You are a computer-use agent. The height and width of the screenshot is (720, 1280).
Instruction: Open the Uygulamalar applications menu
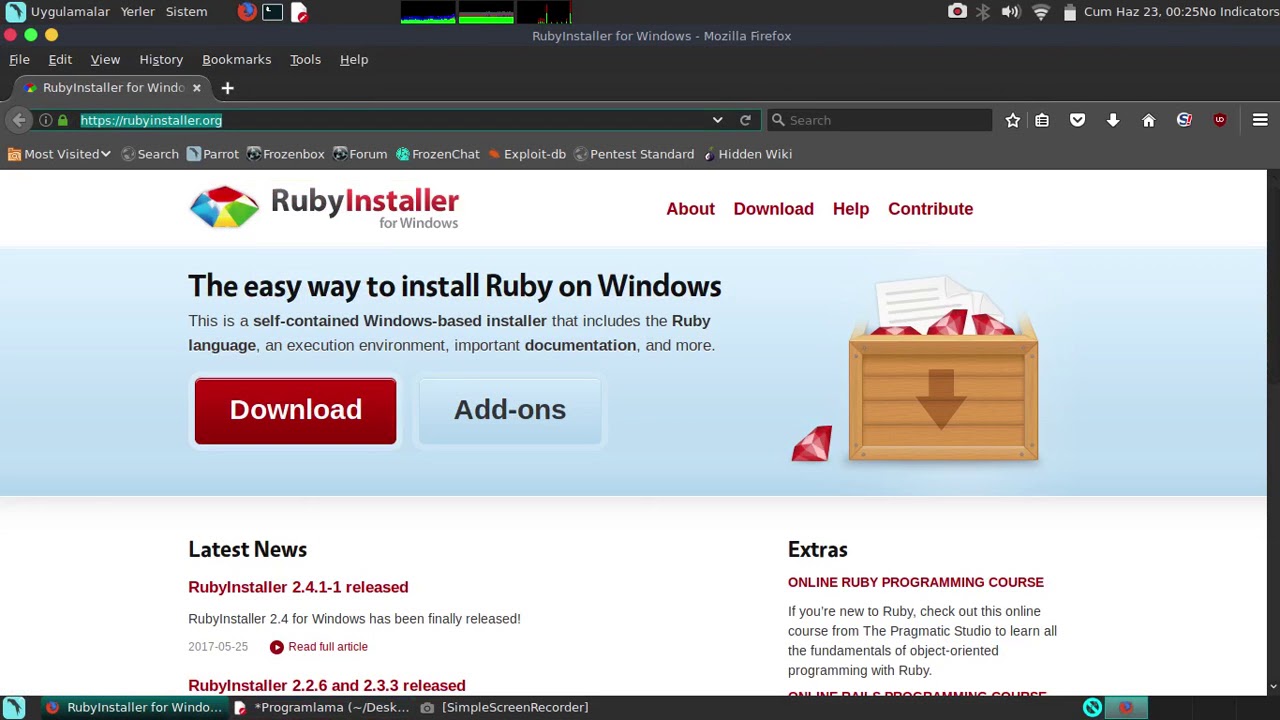(x=57, y=12)
